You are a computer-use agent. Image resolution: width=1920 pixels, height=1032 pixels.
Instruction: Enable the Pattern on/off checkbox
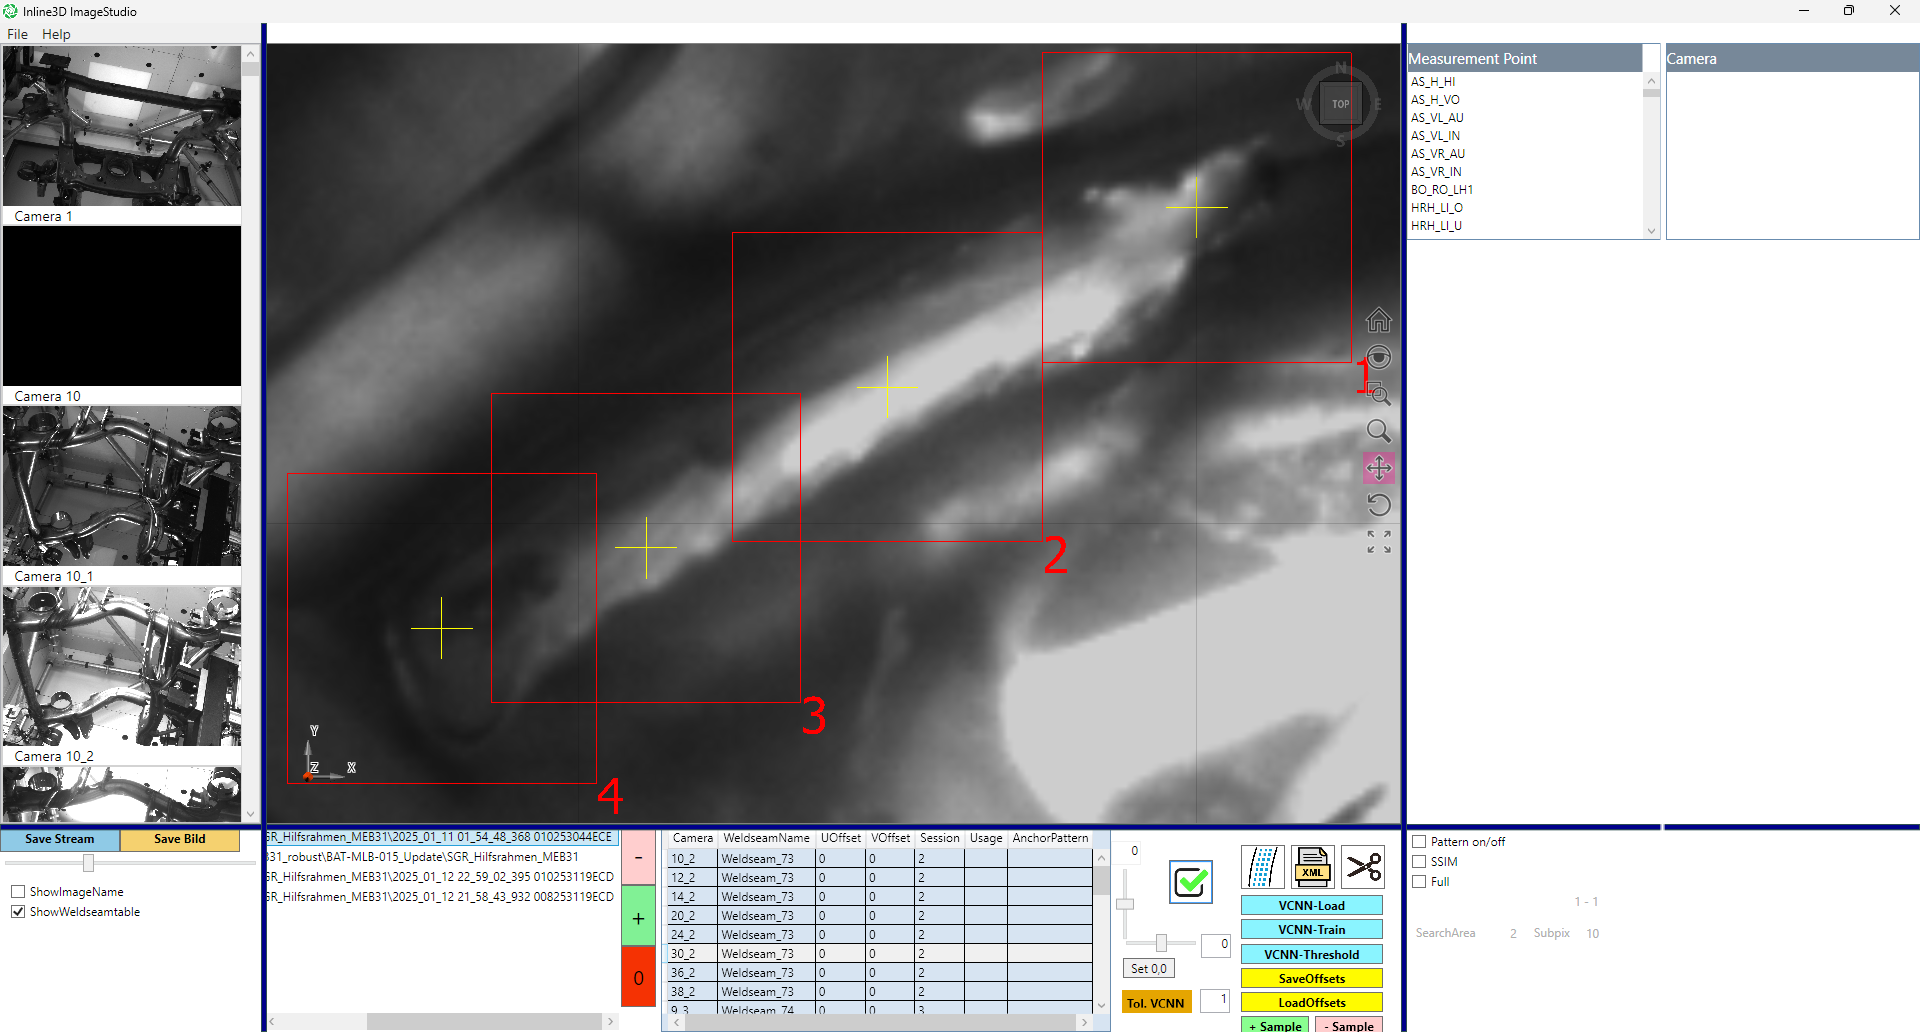[x=1419, y=842]
